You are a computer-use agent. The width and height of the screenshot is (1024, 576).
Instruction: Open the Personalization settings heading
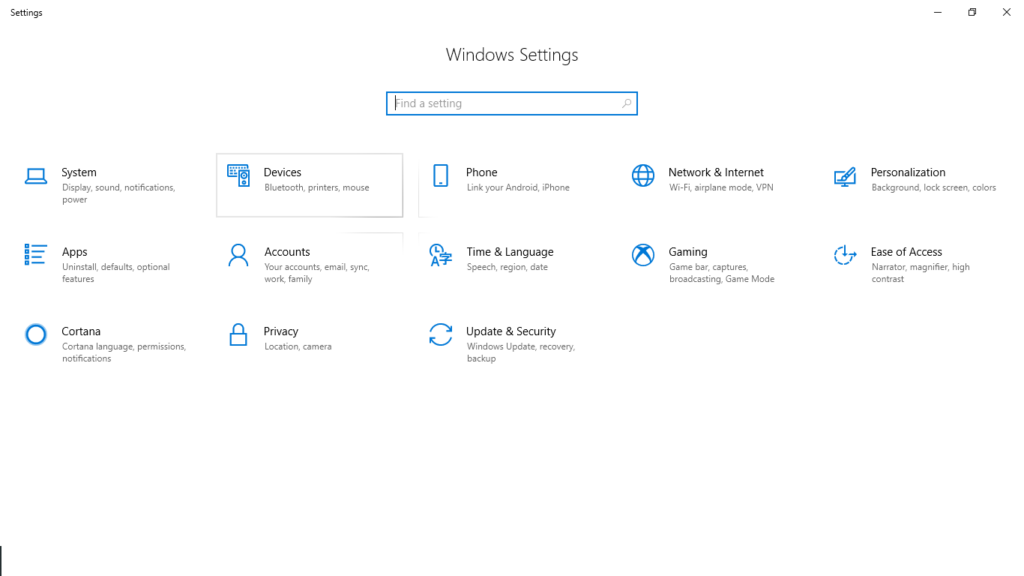[908, 172]
